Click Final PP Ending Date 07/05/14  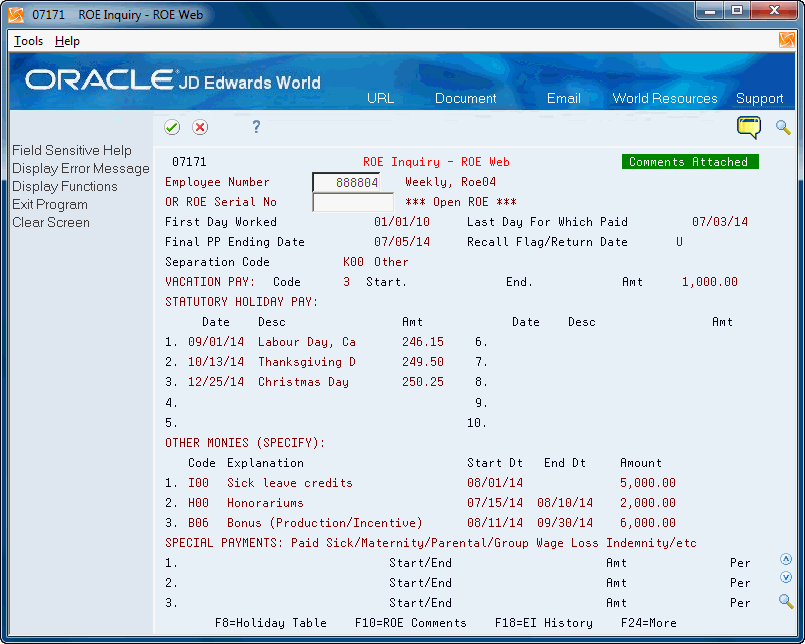[402, 242]
